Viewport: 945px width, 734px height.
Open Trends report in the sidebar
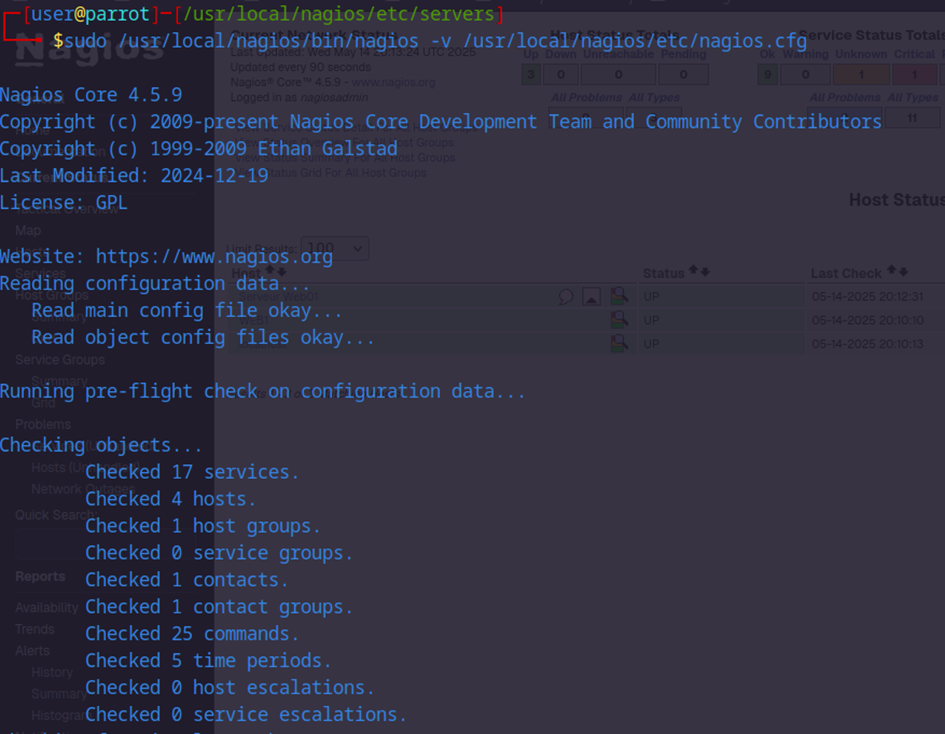pos(35,629)
